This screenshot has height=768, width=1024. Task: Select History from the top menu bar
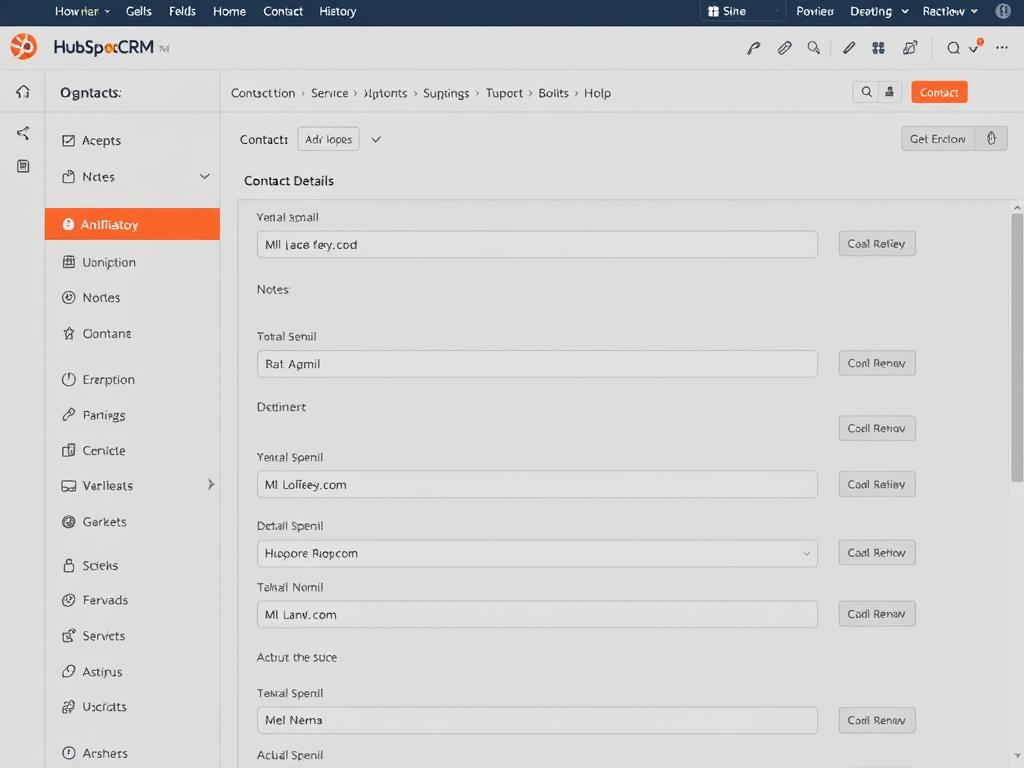point(337,12)
